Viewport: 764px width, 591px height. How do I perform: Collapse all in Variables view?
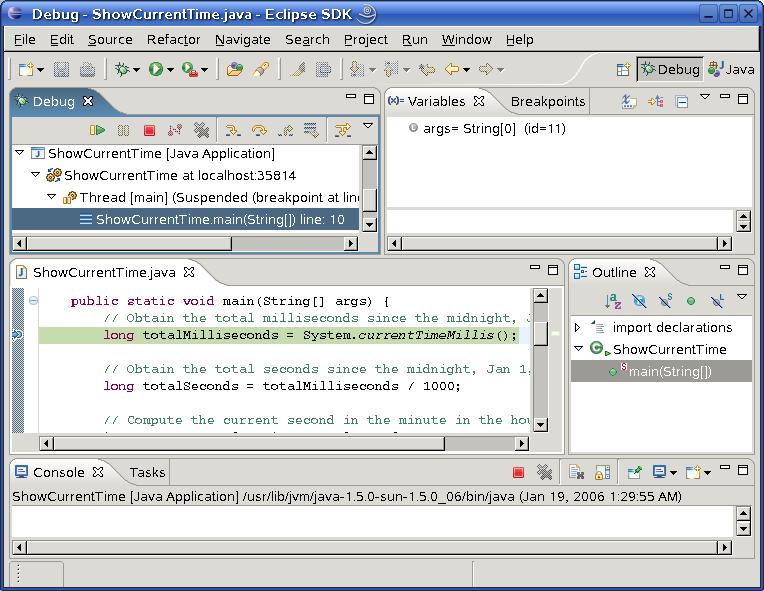point(682,102)
